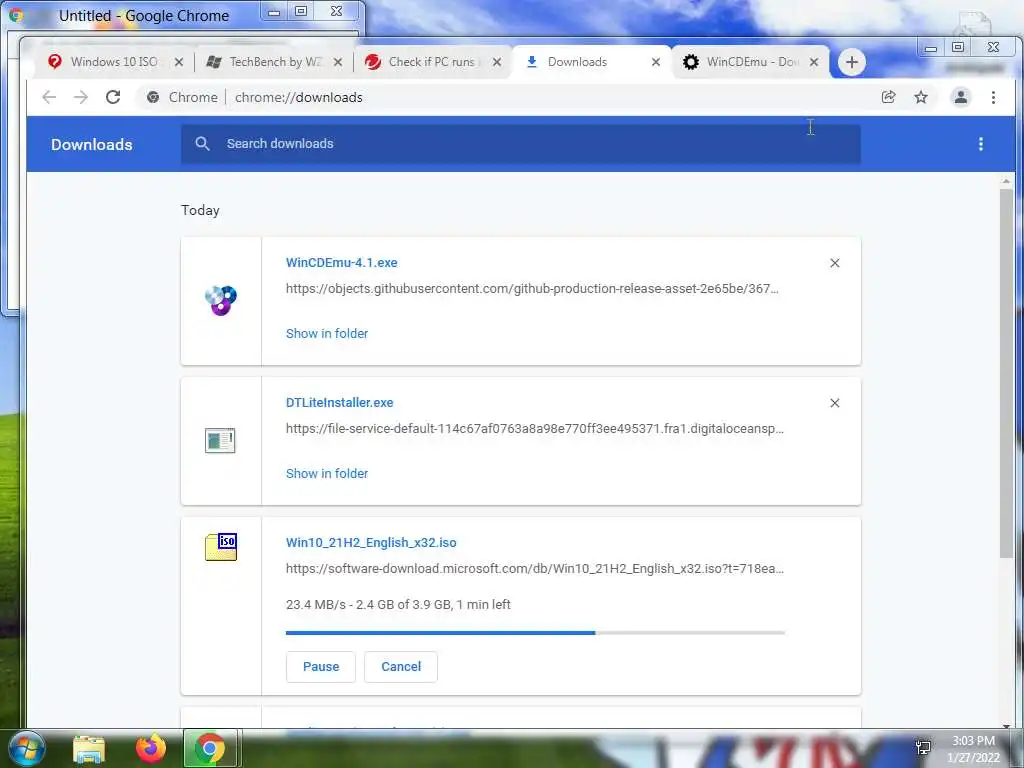
Task: Click the page vertical scrollbar thumb
Action: coord(1006,372)
